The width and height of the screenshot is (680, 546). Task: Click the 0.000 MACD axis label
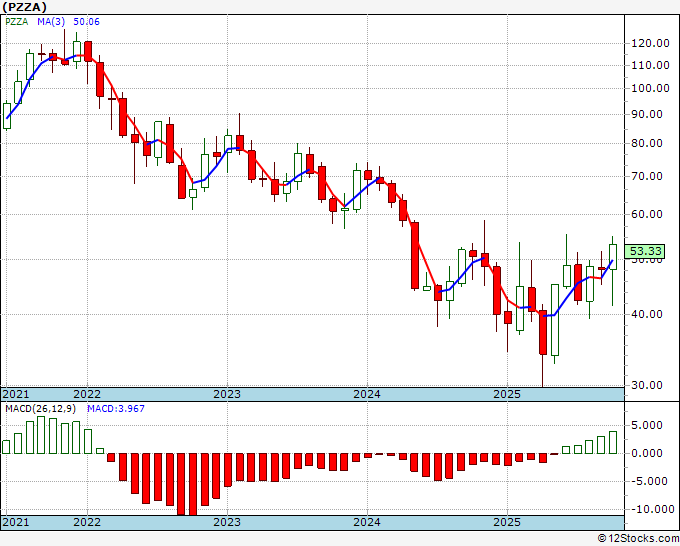(x=647, y=454)
